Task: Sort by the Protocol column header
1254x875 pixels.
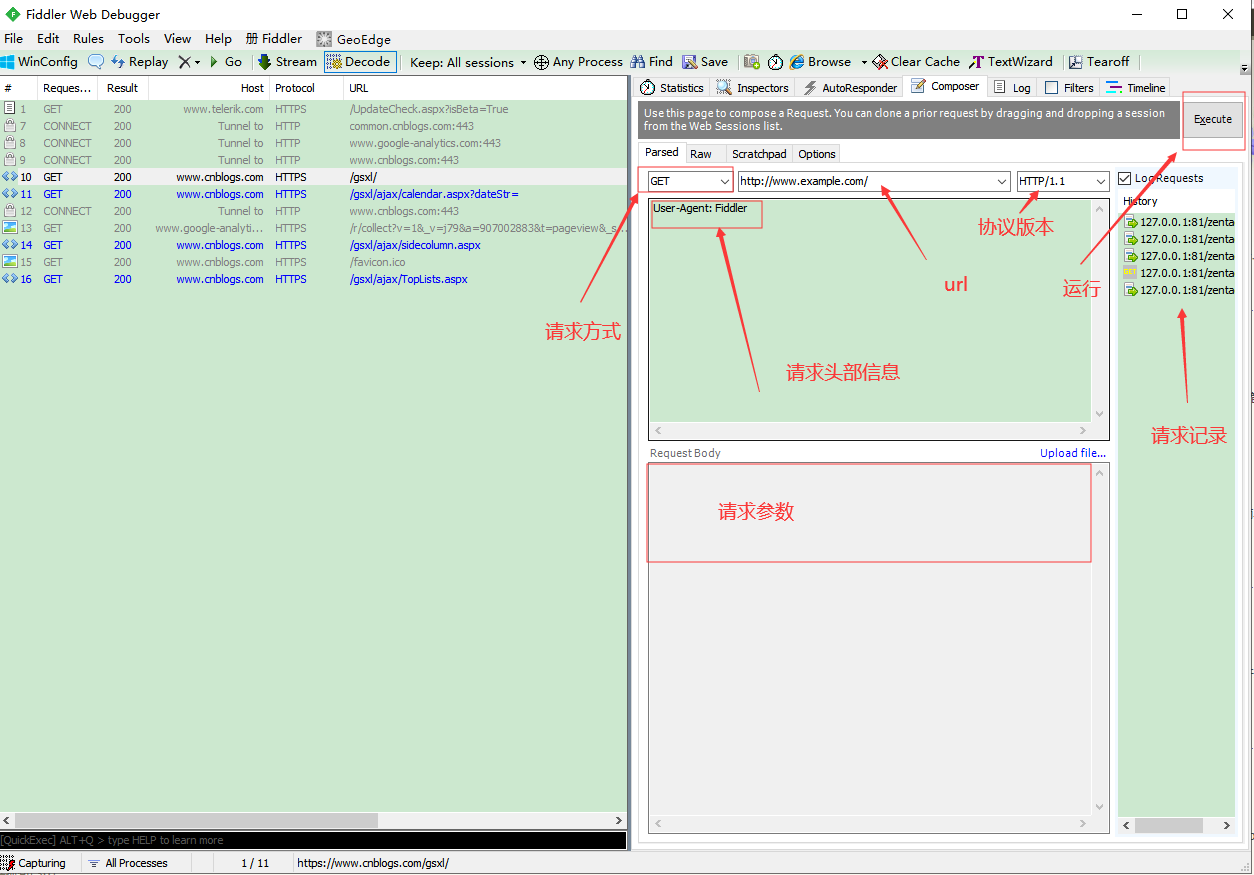Action: [x=306, y=88]
